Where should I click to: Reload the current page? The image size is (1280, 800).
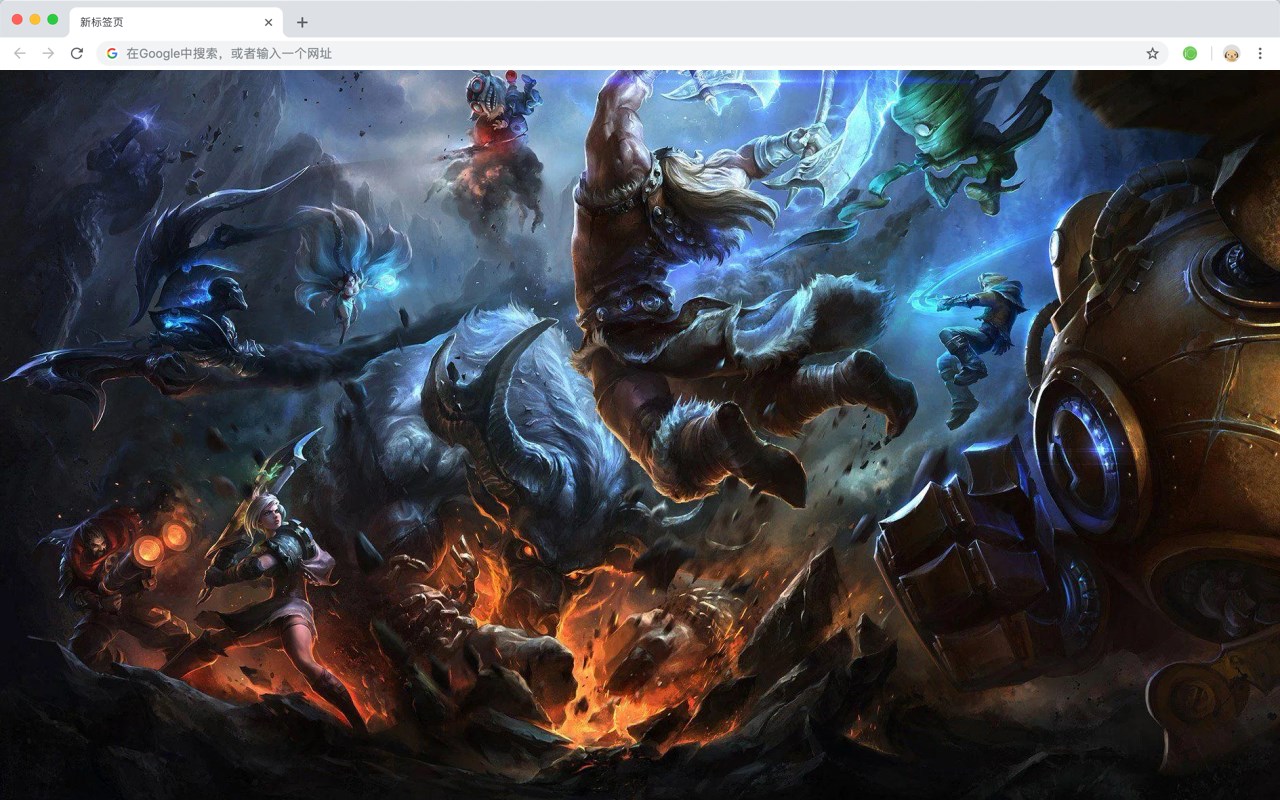click(x=77, y=53)
